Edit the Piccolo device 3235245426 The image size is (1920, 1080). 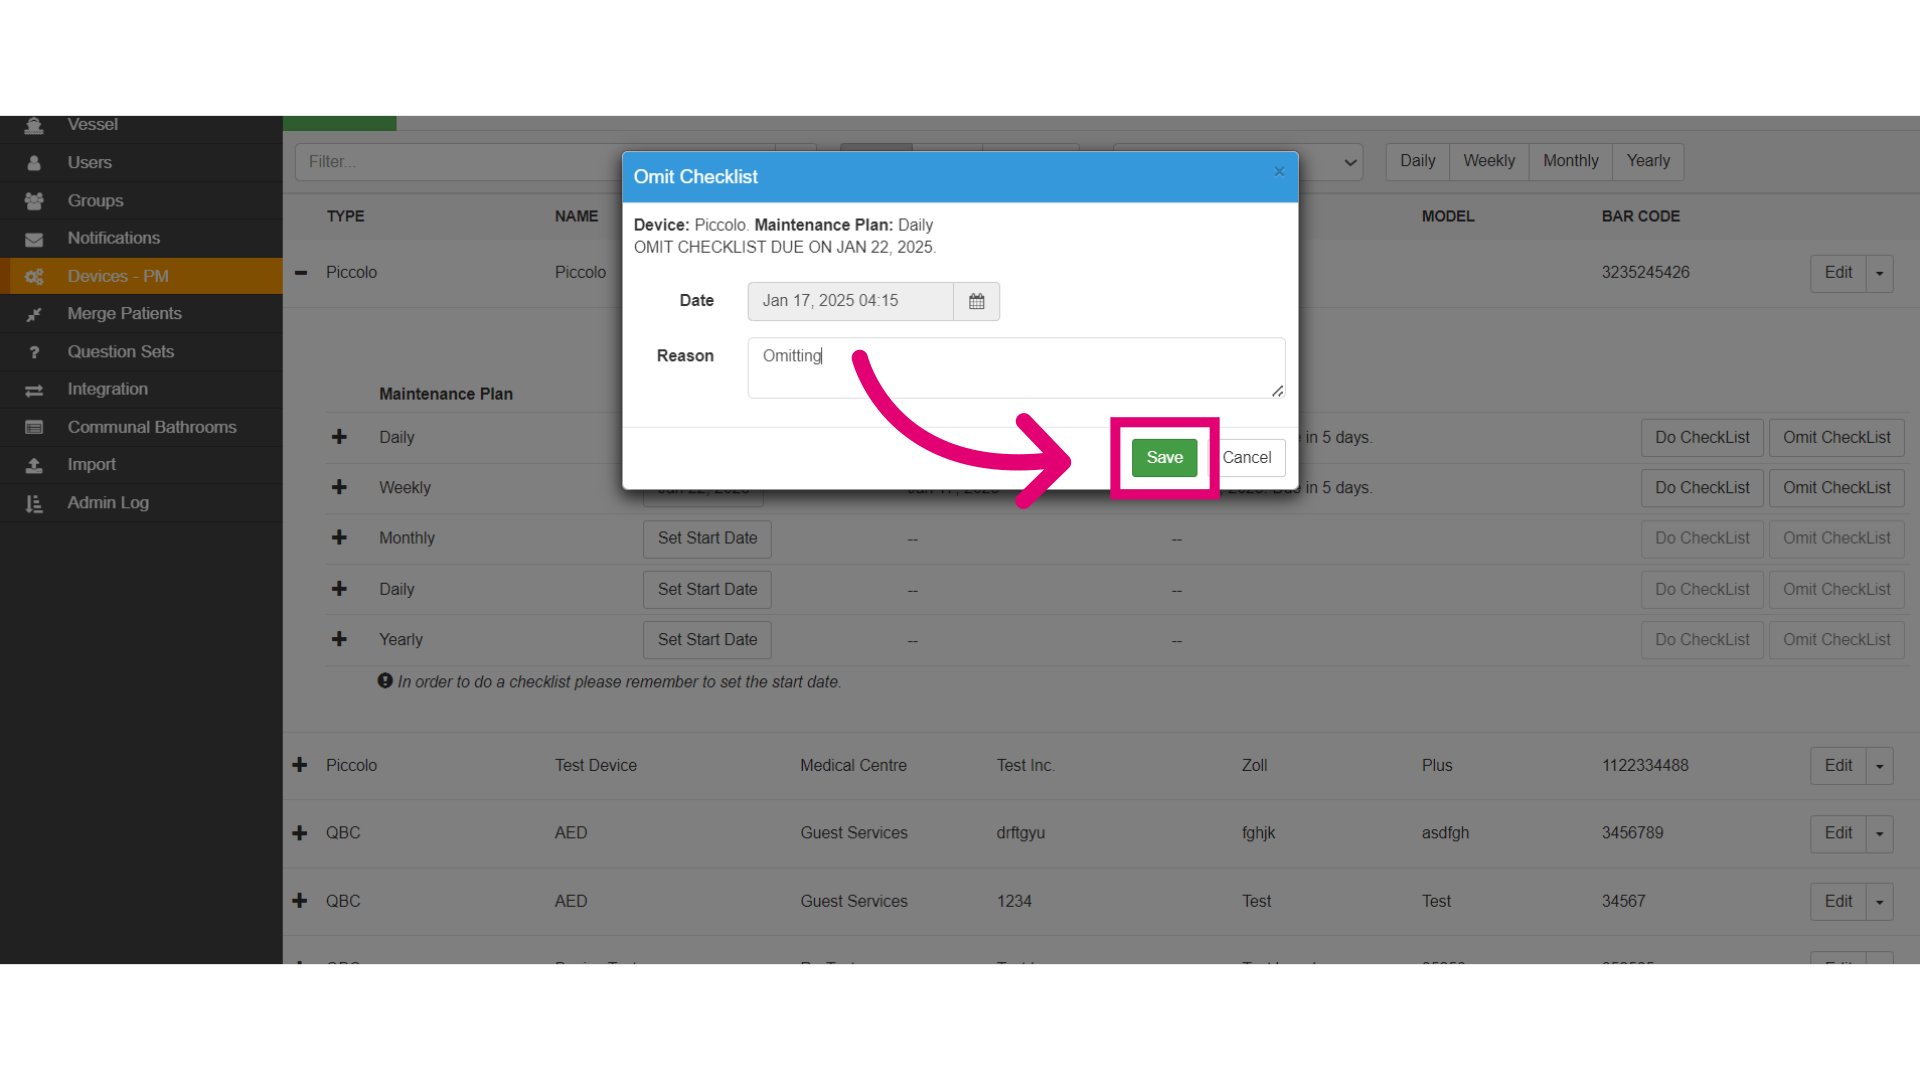[1838, 273]
